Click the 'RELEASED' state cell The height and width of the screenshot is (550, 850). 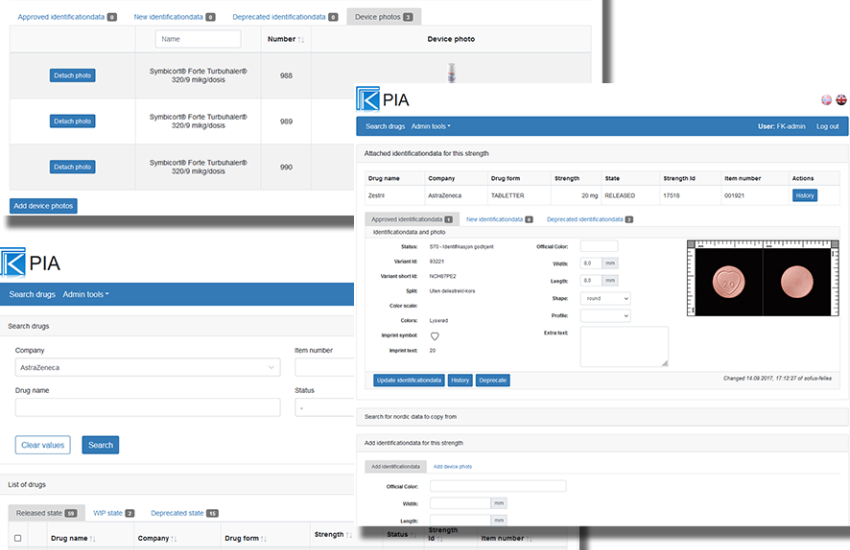[x=620, y=196]
